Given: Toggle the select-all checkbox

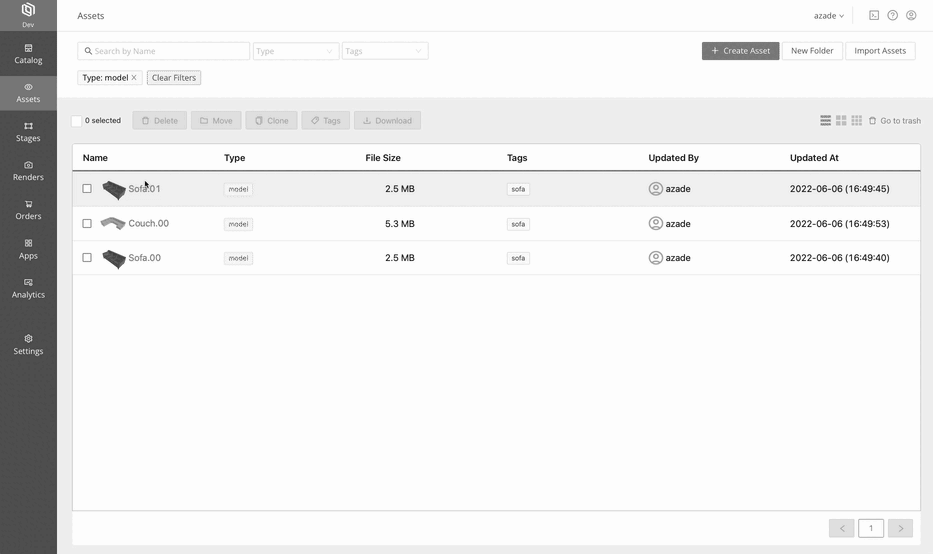Looking at the screenshot, I should pos(77,121).
